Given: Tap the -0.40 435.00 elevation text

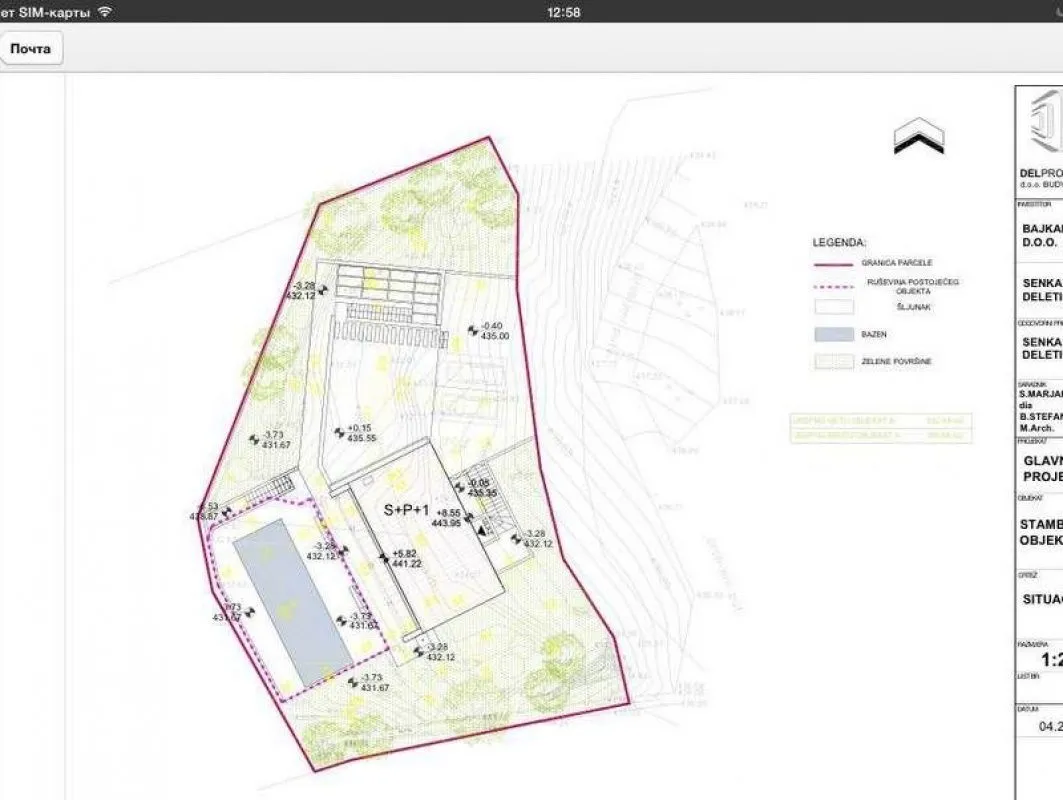Looking at the screenshot, I should pyautogui.click(x=494, y=331).
